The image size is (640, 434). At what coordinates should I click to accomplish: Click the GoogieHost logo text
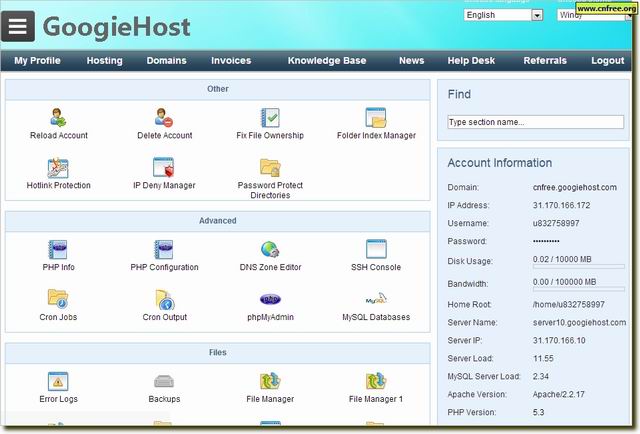(x=116, y=27)
